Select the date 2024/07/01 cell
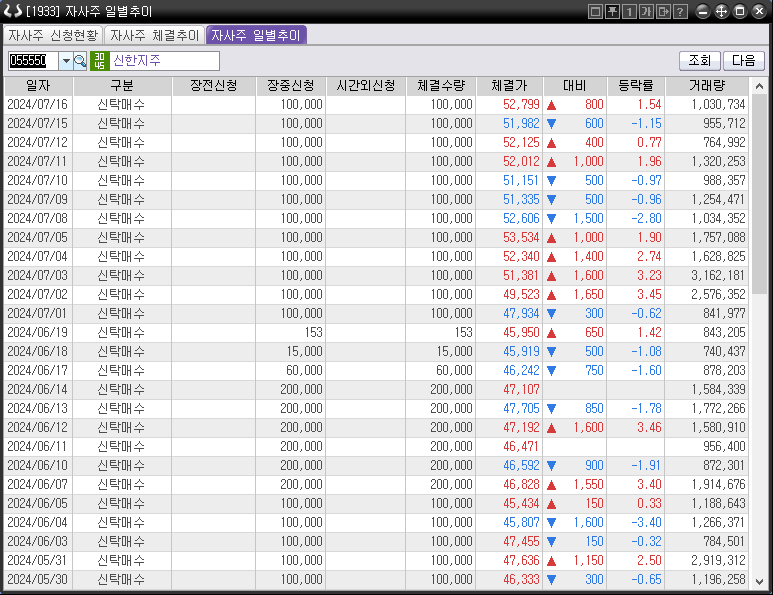This screenshot has height=595, width=773. [x=38, y=314]
